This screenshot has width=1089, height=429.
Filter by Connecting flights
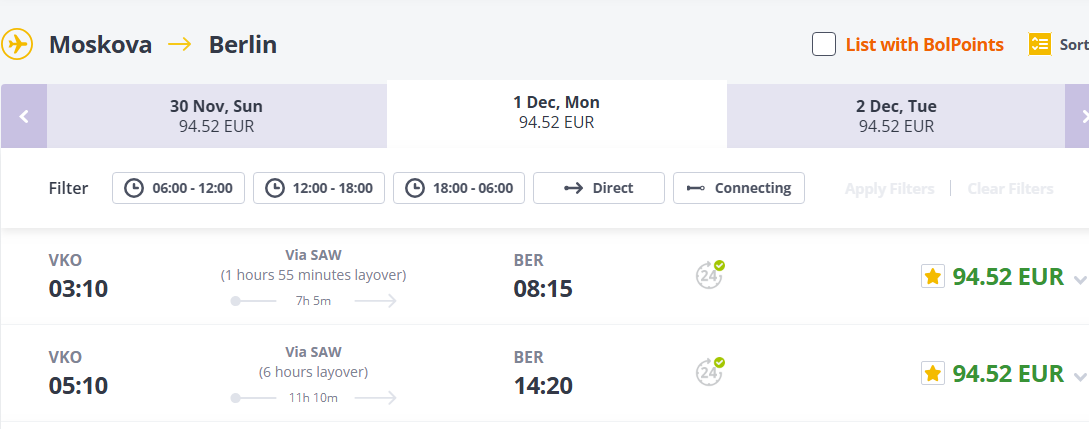click(739, 188)
